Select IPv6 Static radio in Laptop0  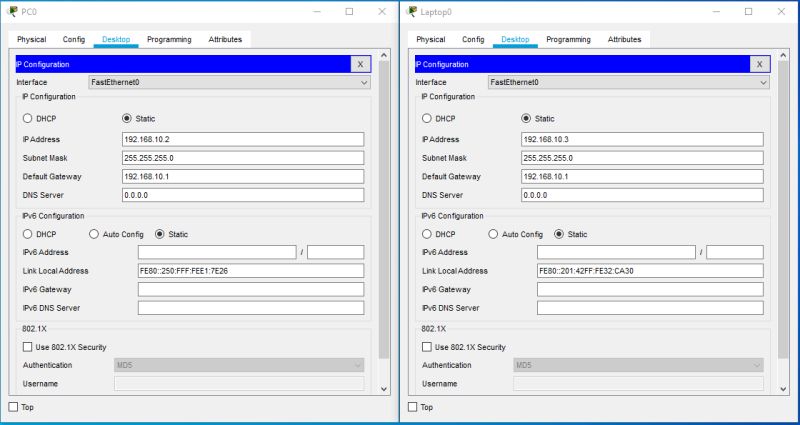coord(559,234)
